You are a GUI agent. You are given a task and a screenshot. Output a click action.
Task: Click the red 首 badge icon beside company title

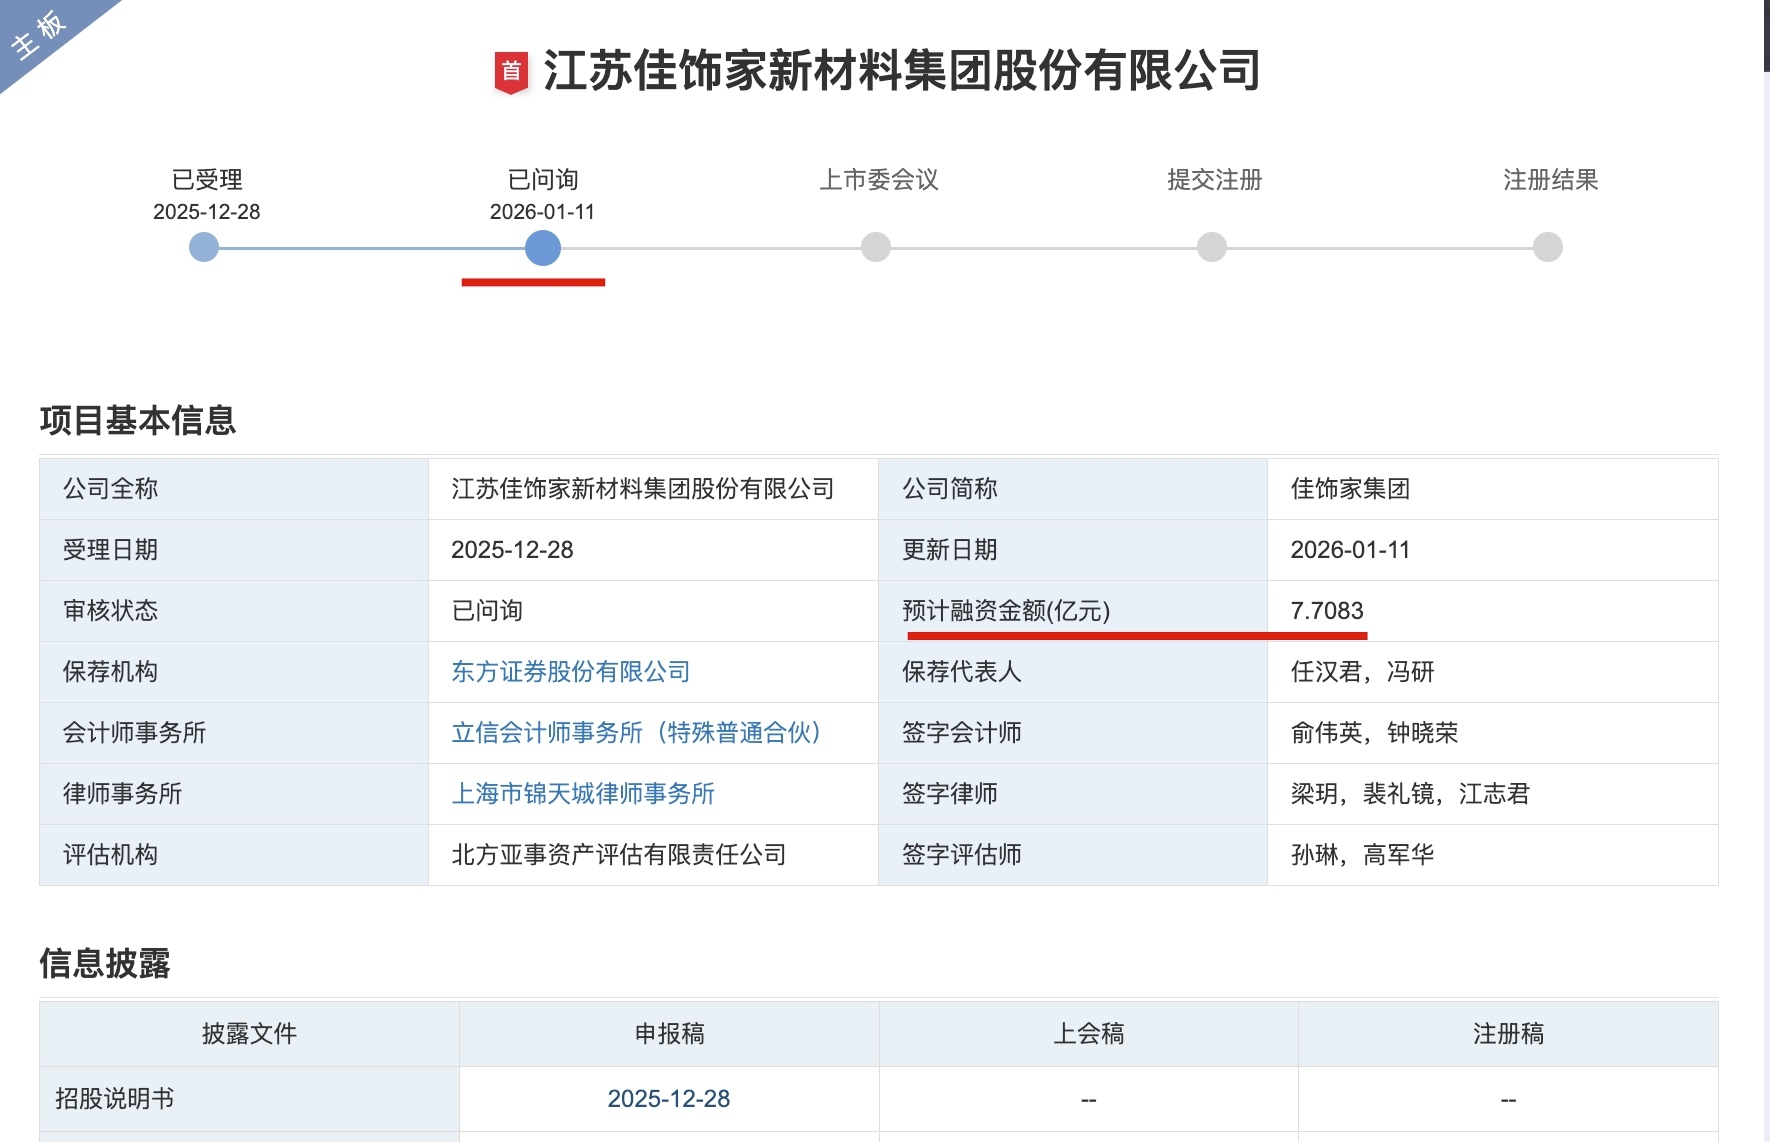[x=511, y=73]
